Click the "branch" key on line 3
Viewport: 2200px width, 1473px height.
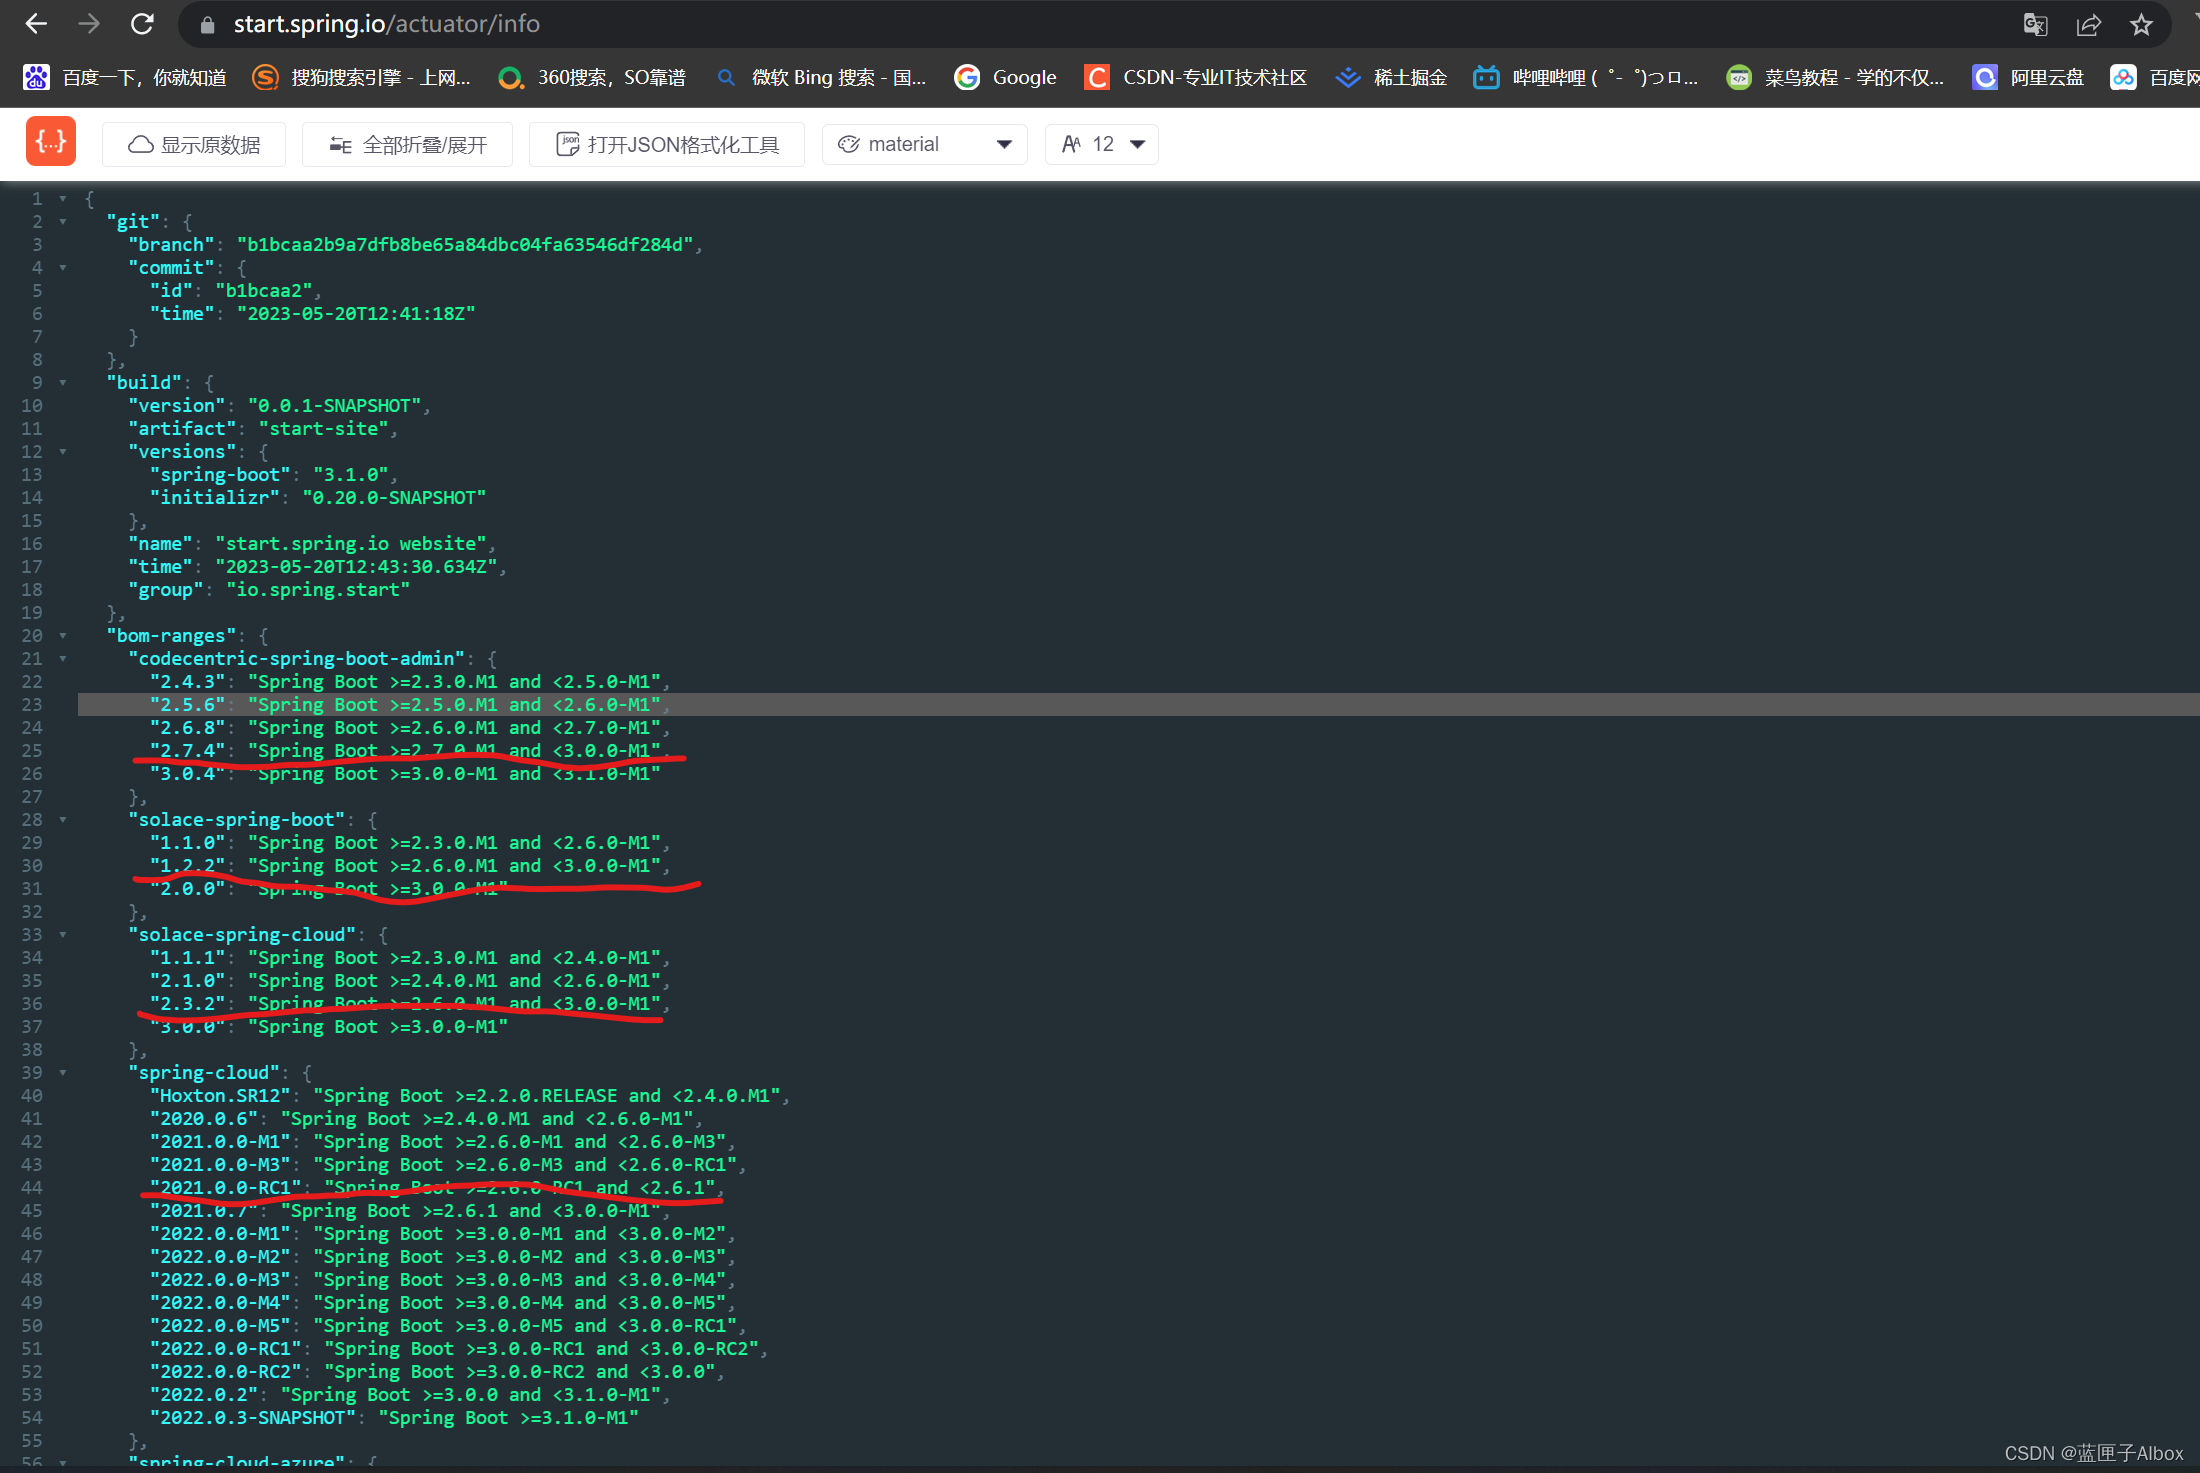coord(172,245)
